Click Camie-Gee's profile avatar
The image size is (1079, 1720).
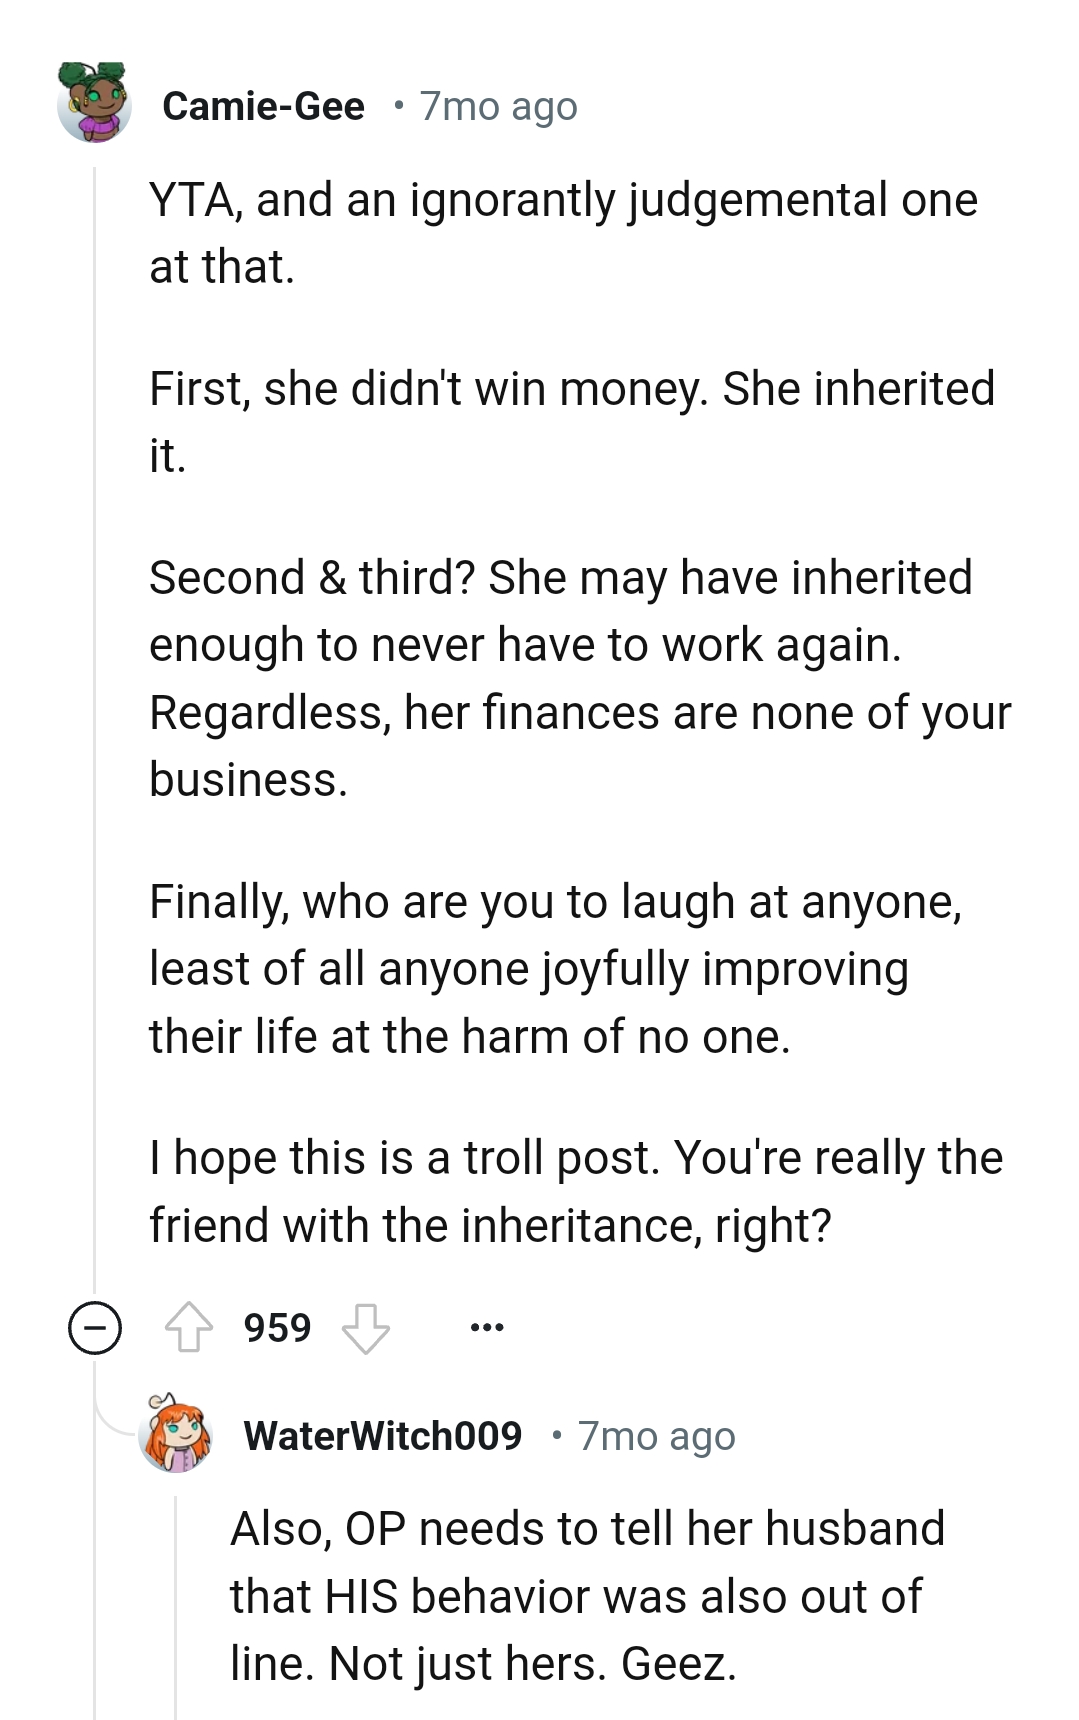(97, 100)
